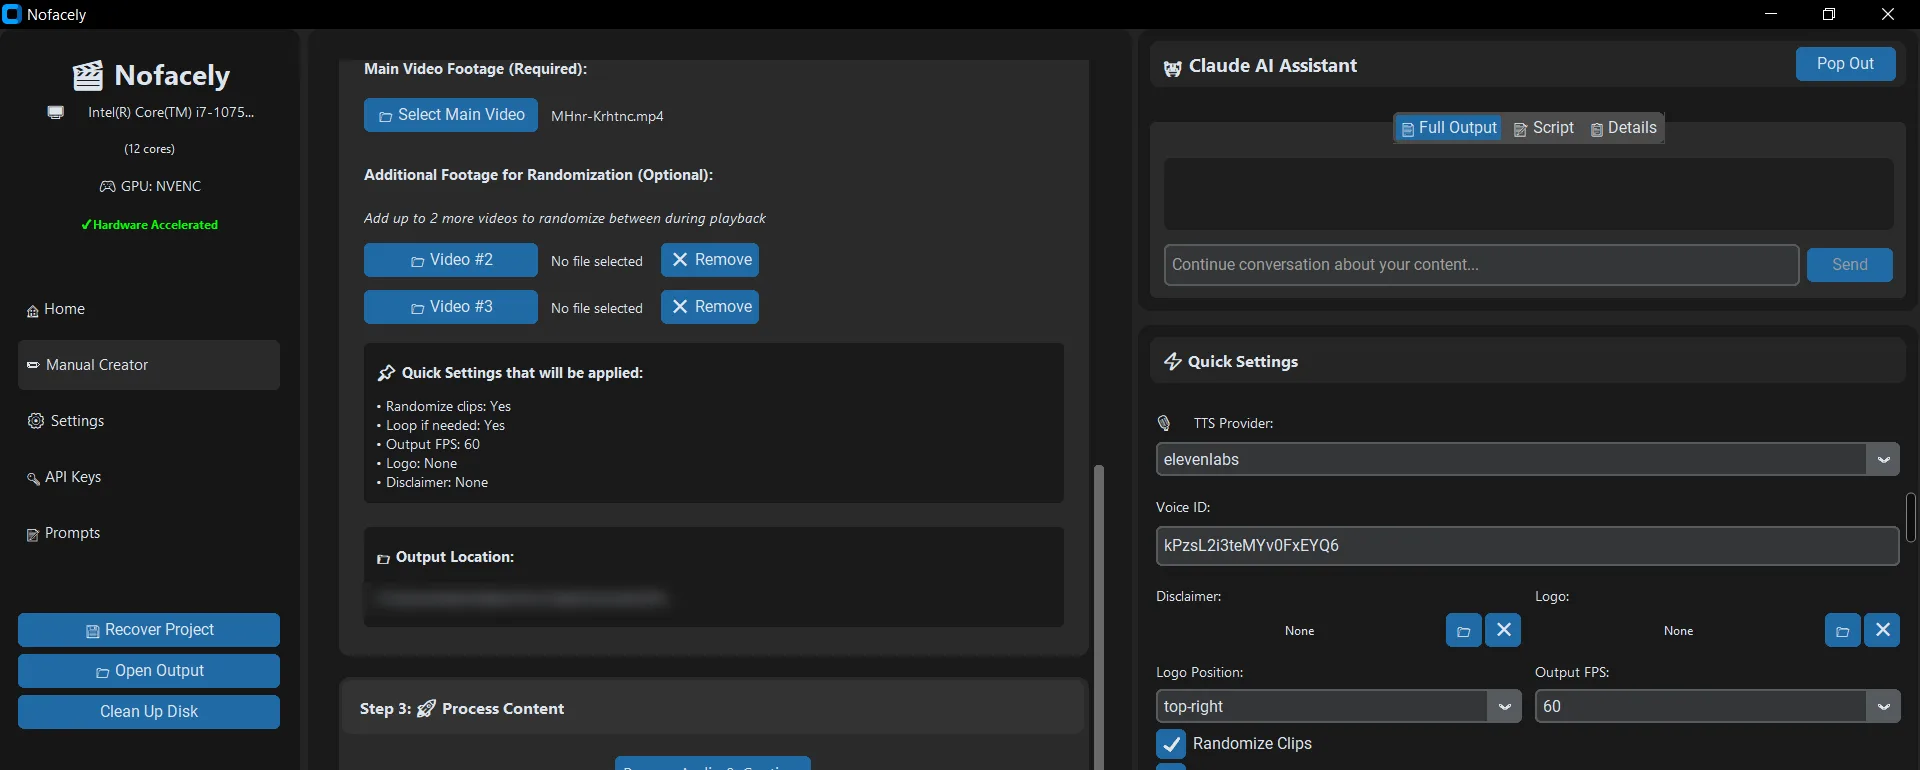Click the Disclaimer: None summary line
Screen dimensions: 1920x770
tap(432, 483)
